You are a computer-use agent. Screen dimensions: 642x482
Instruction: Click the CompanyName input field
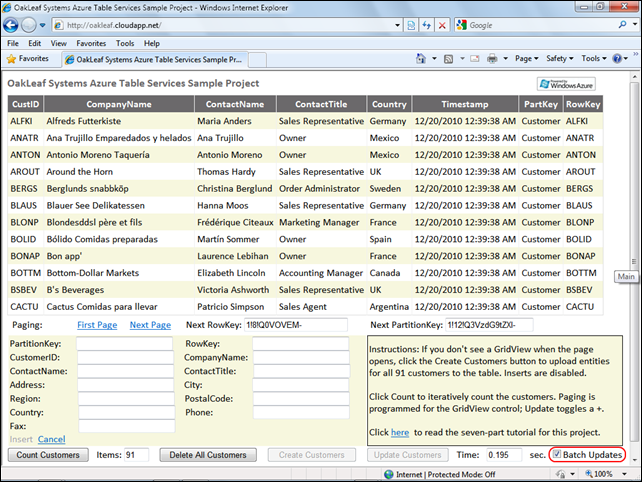[301, 357]
